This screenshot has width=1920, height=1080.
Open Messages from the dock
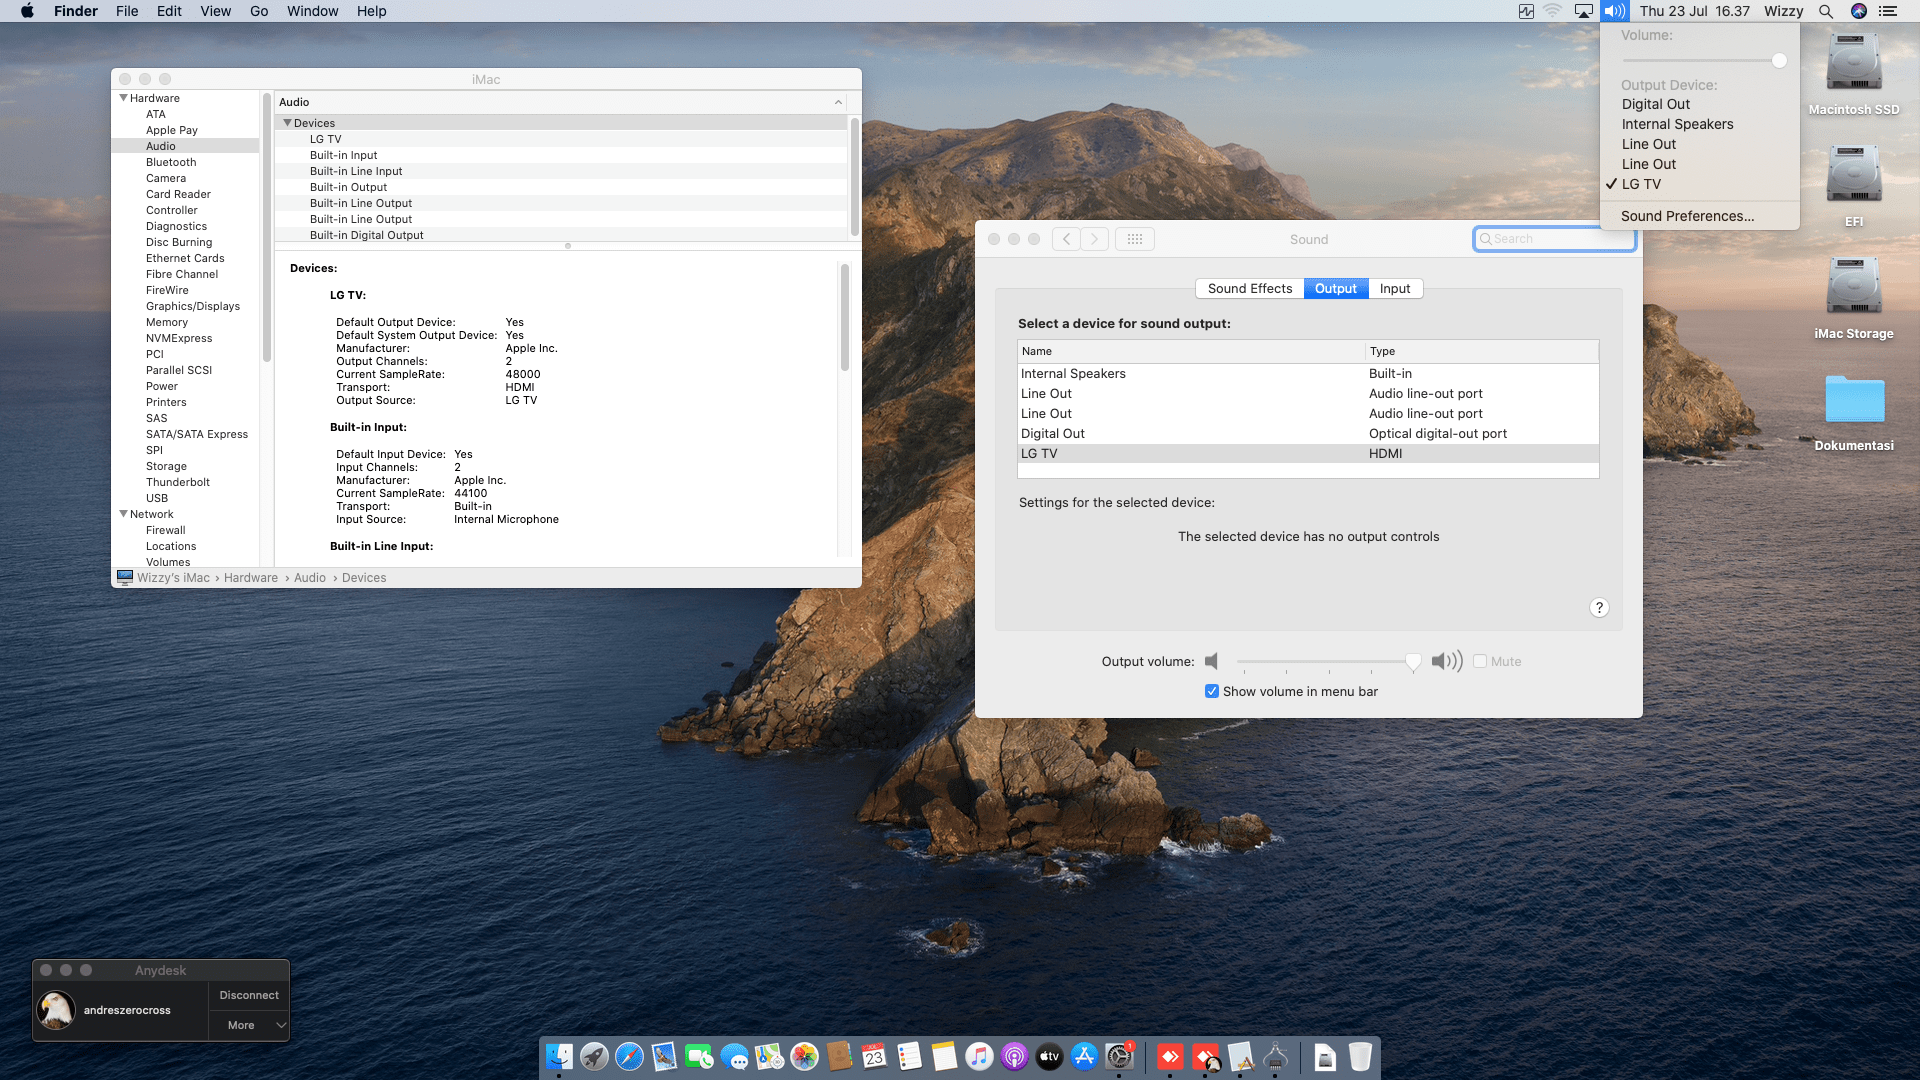pos(734,1056)
